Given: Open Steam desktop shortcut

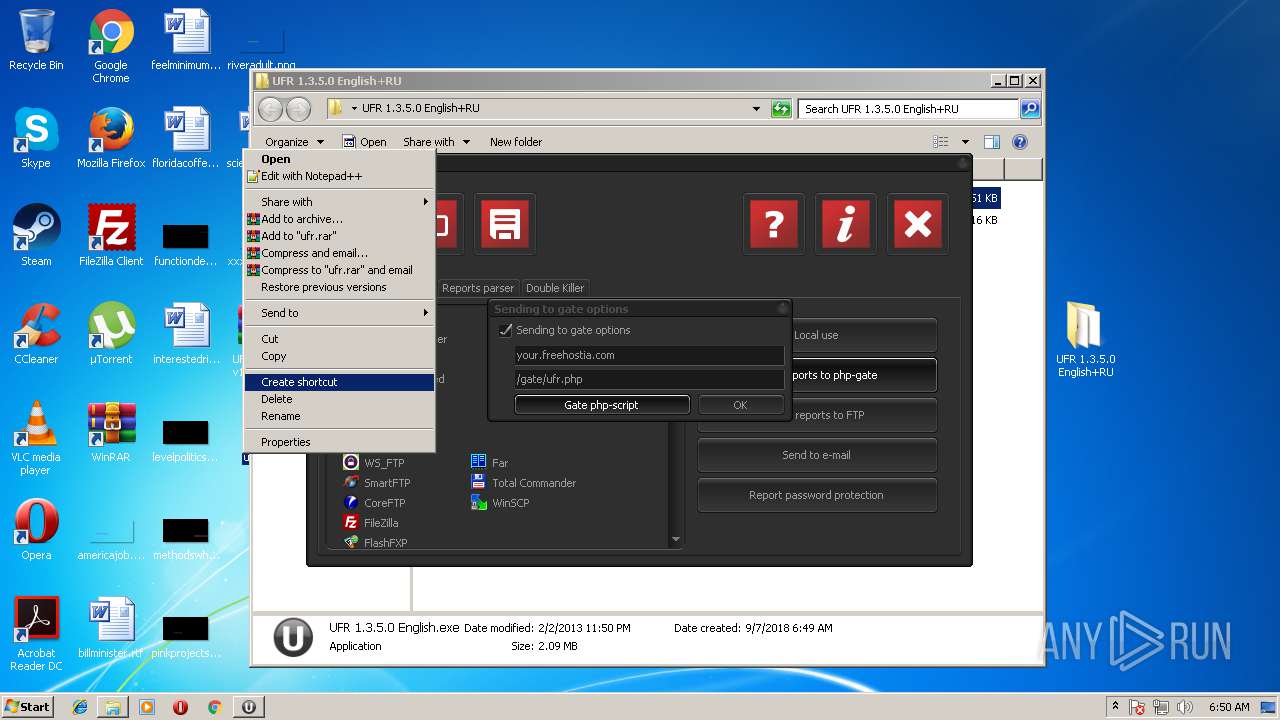Looking at the screenshot, I should pos(36,236).
